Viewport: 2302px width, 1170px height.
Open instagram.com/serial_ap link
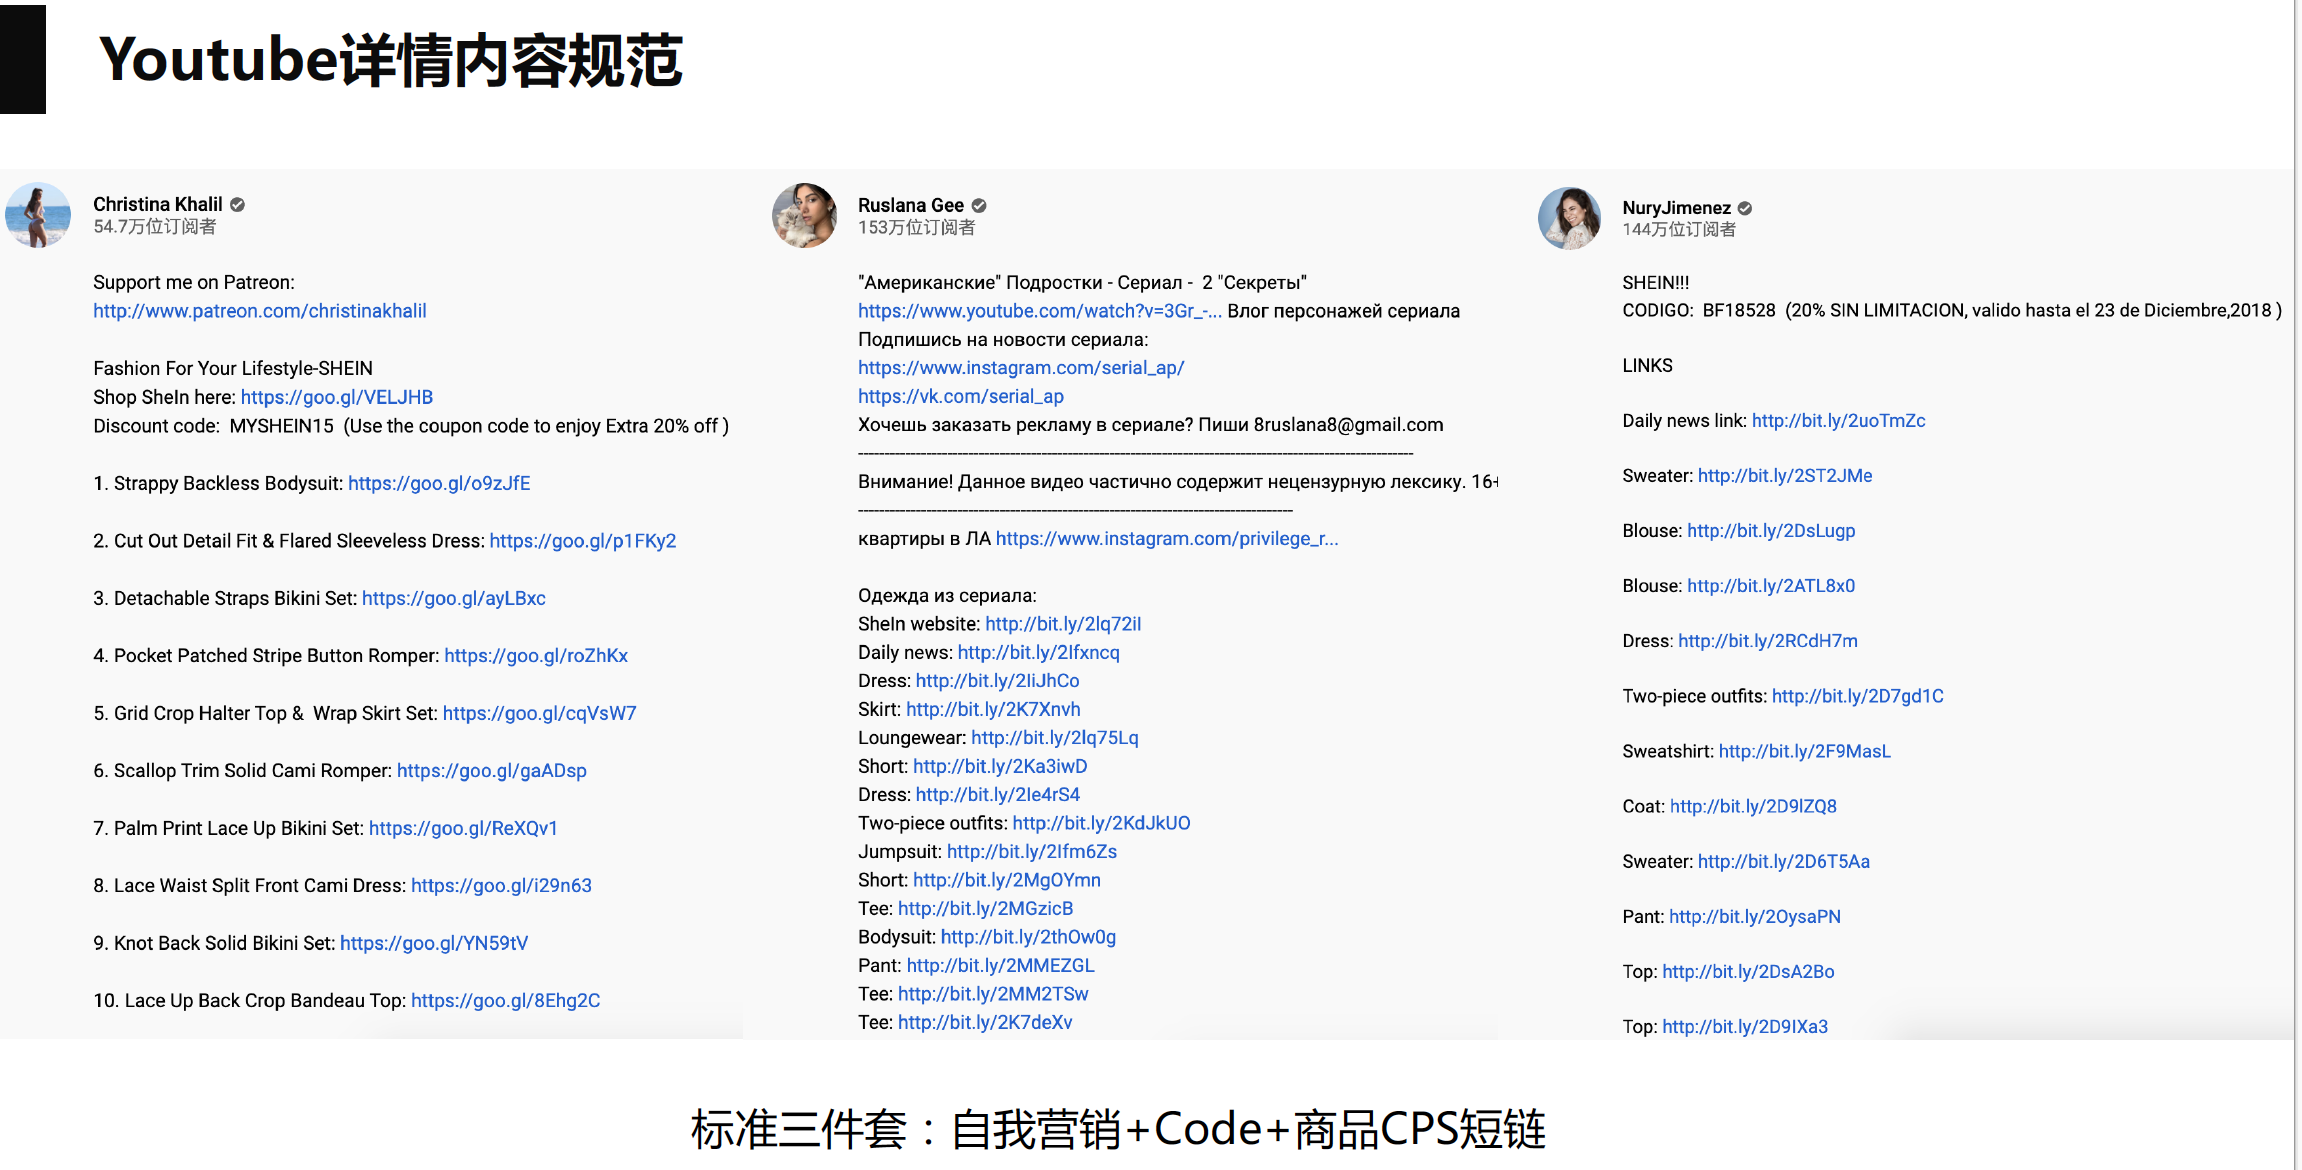pyautogui.click(x=1021, y=368)
